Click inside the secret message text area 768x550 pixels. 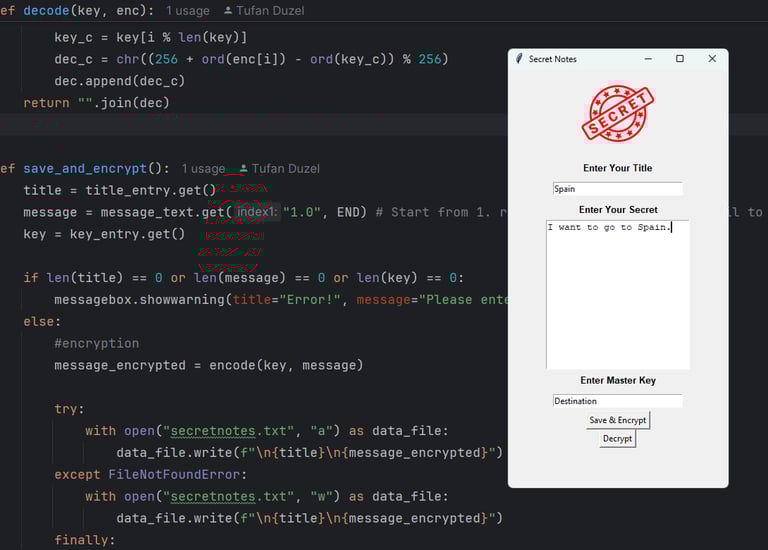tap(618, 295)
